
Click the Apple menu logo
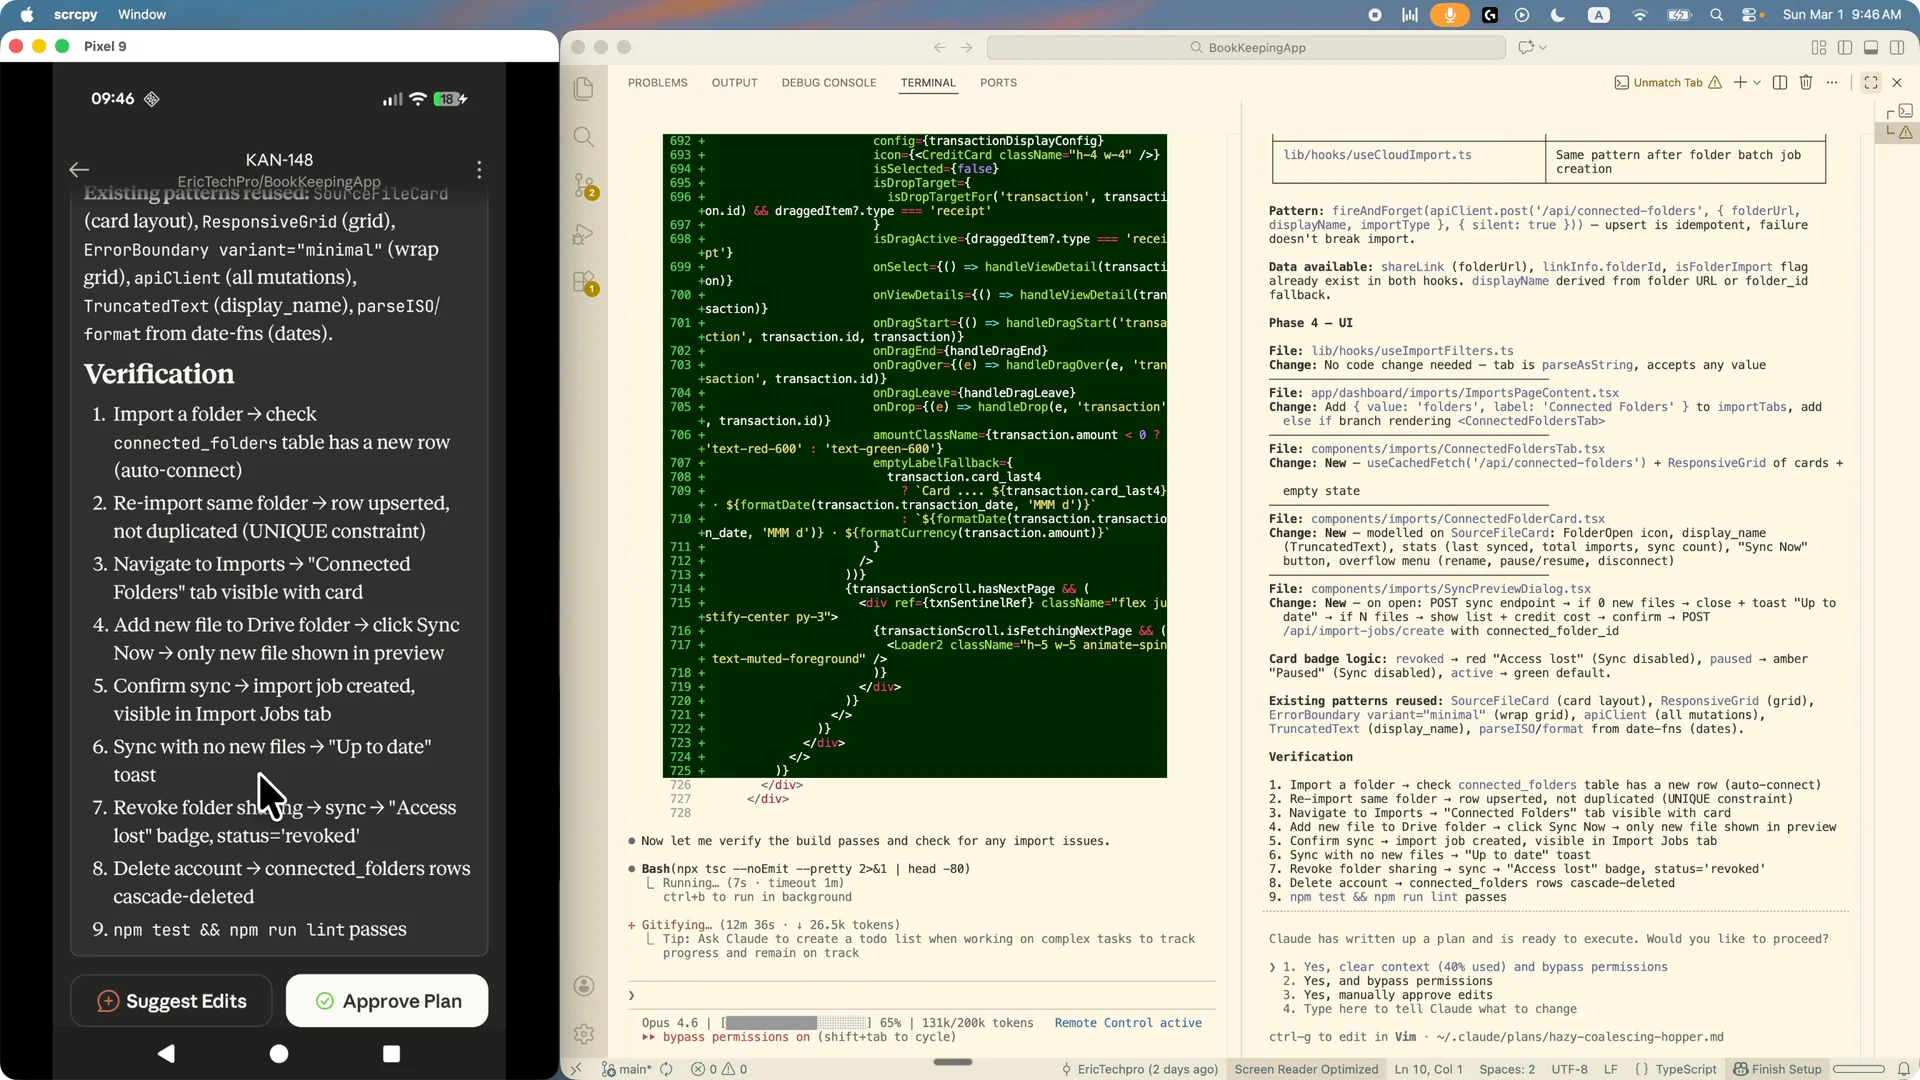point(27,15)
